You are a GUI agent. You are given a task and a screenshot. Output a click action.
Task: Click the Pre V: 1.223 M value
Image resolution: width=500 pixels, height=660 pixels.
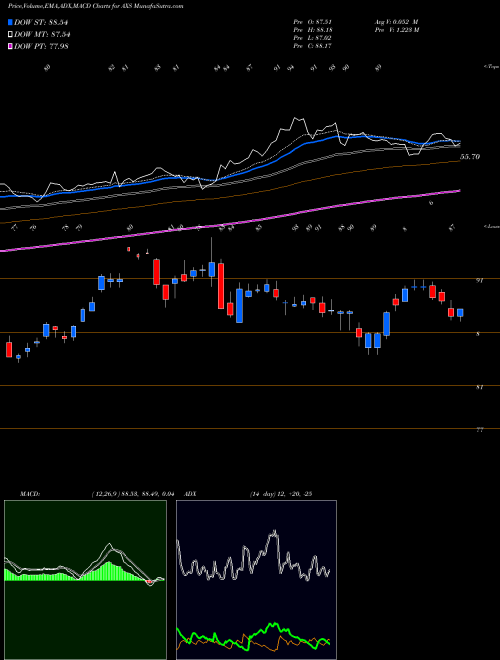(396, 29)
